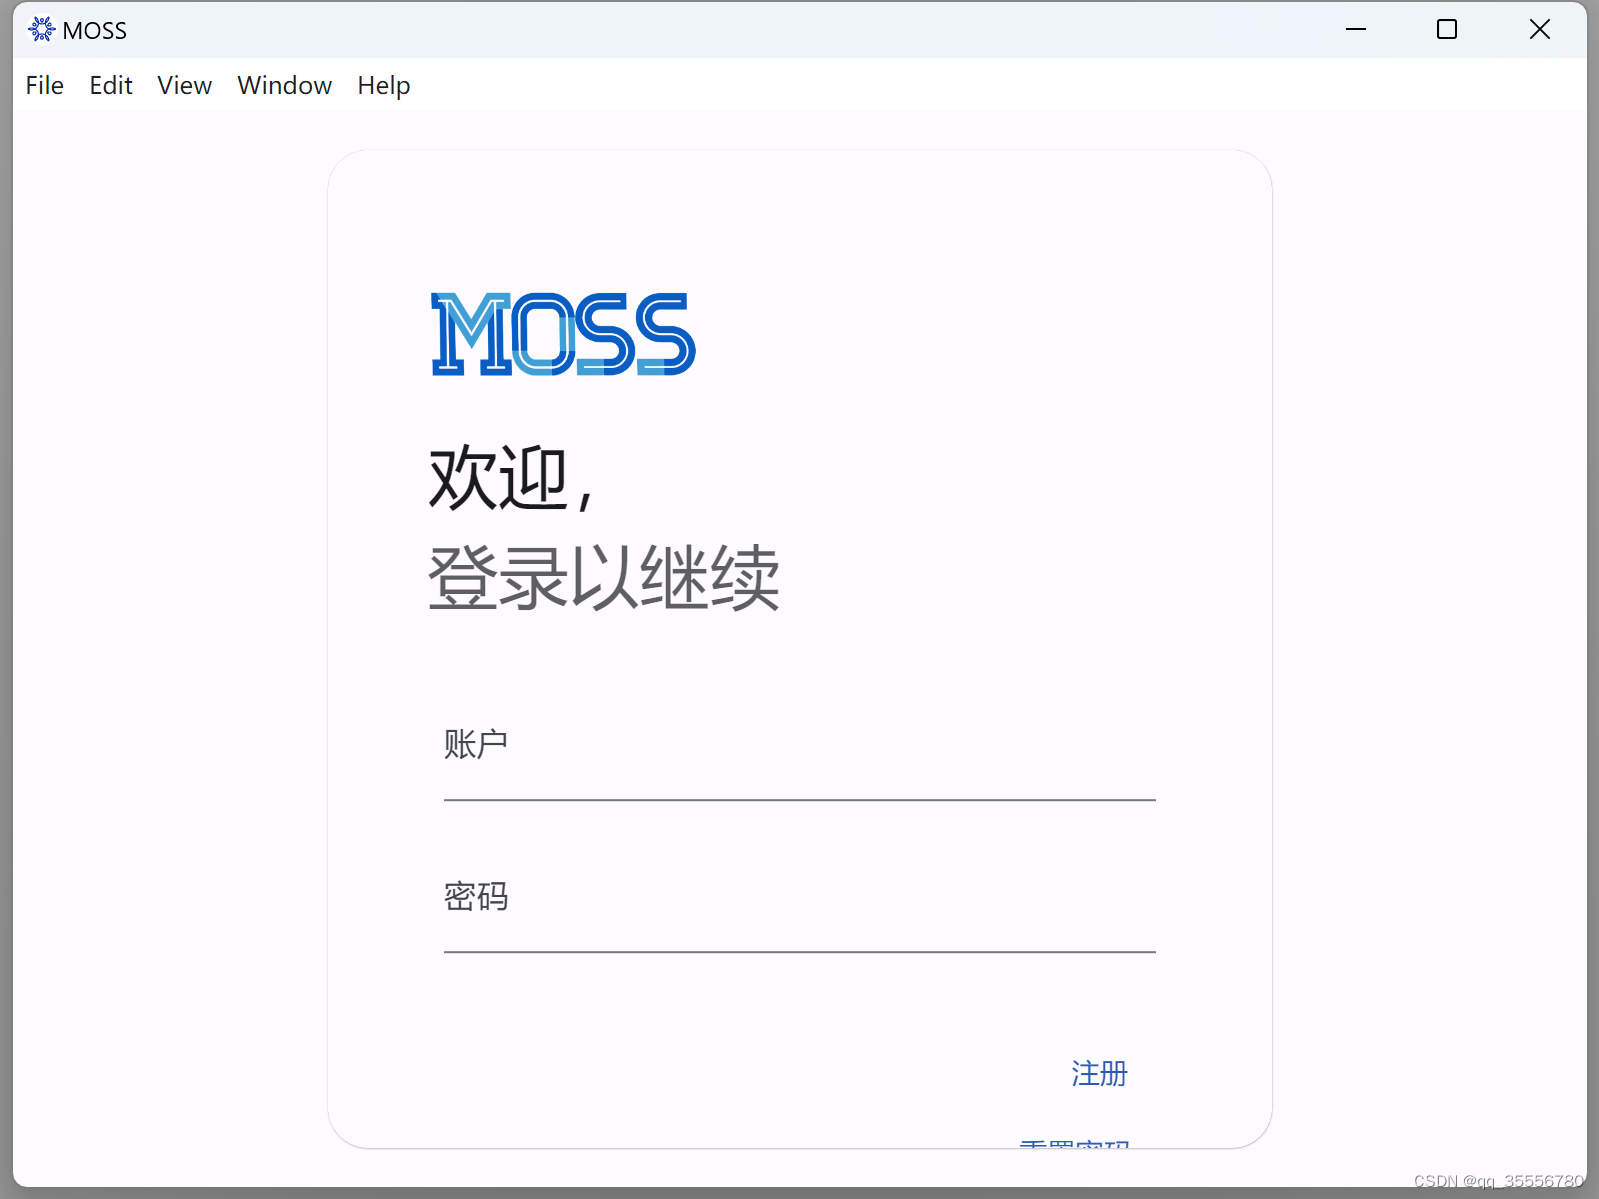Open the File menu
Viewport: 1599px width, 1199px height.
coord(44,86)
